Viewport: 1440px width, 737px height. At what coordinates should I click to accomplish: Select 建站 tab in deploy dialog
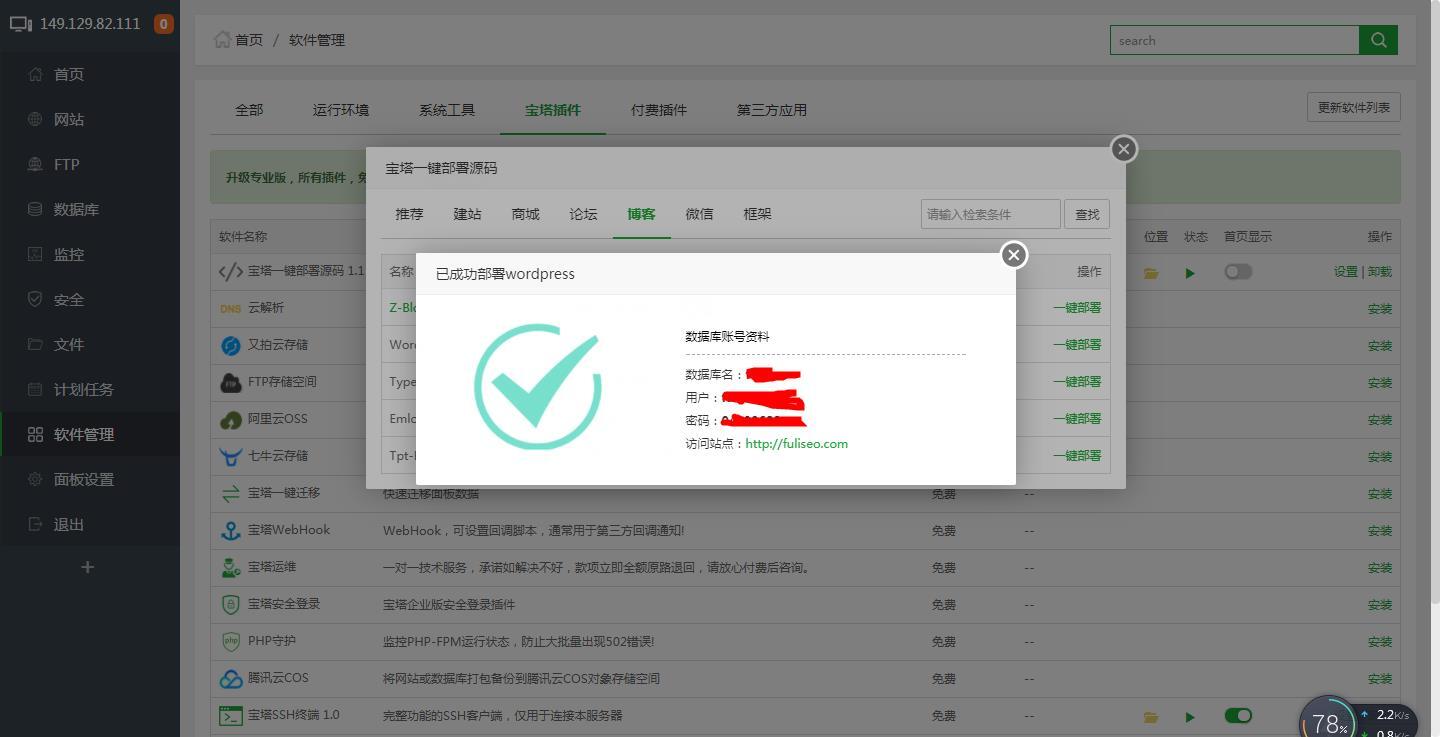click(x=467, y=214)
